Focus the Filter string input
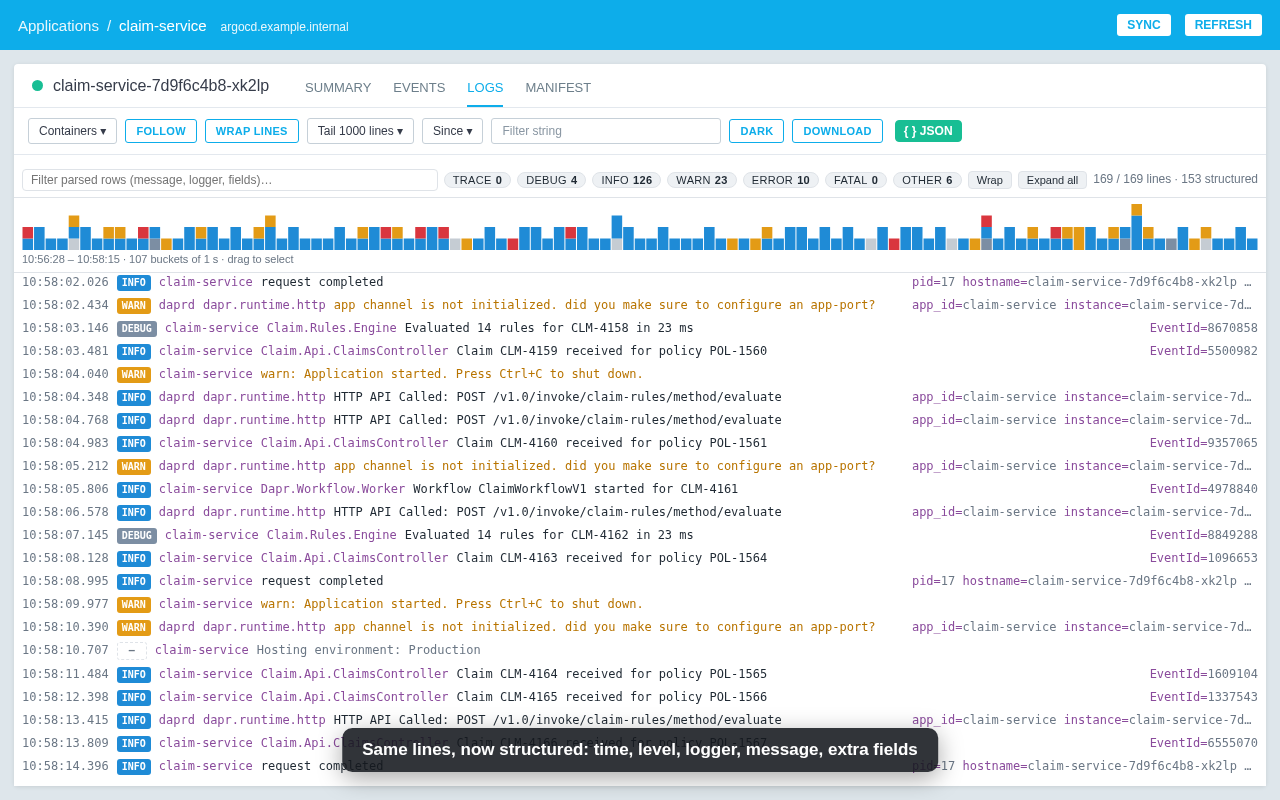The image size is (1280, 800). (x=606, y=131)
